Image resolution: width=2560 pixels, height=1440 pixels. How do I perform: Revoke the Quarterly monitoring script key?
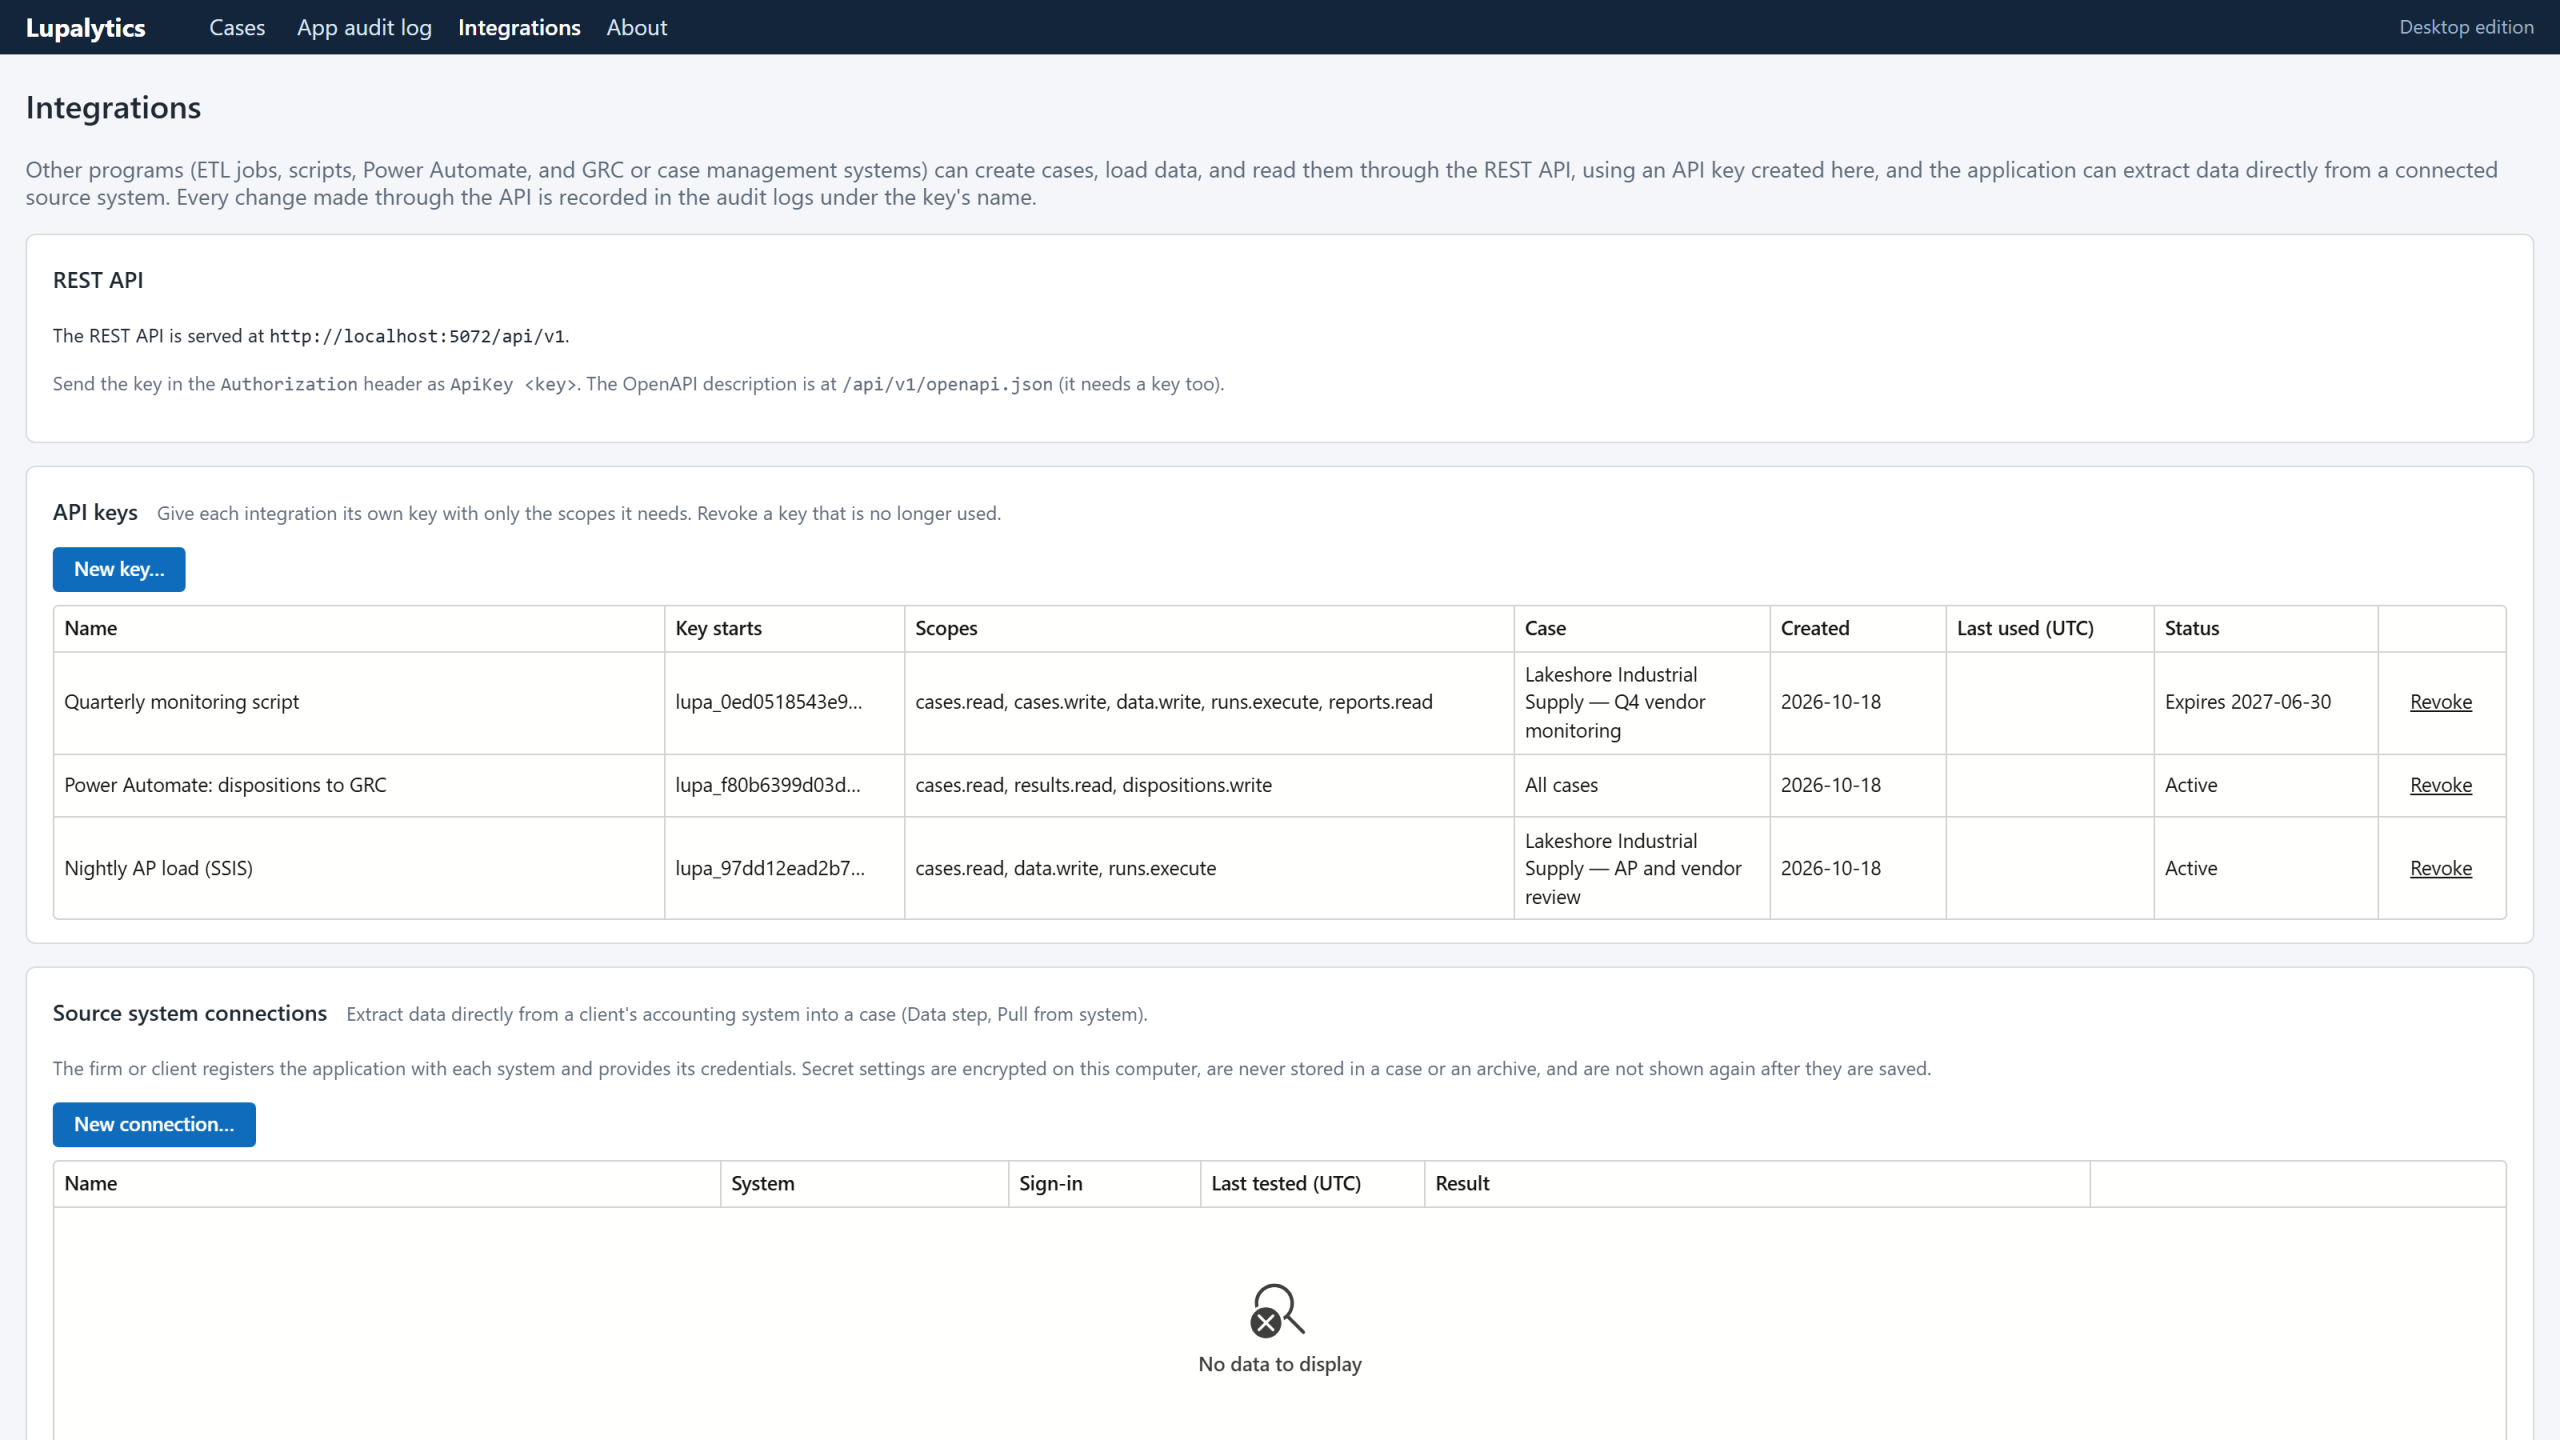[2441, 702]
